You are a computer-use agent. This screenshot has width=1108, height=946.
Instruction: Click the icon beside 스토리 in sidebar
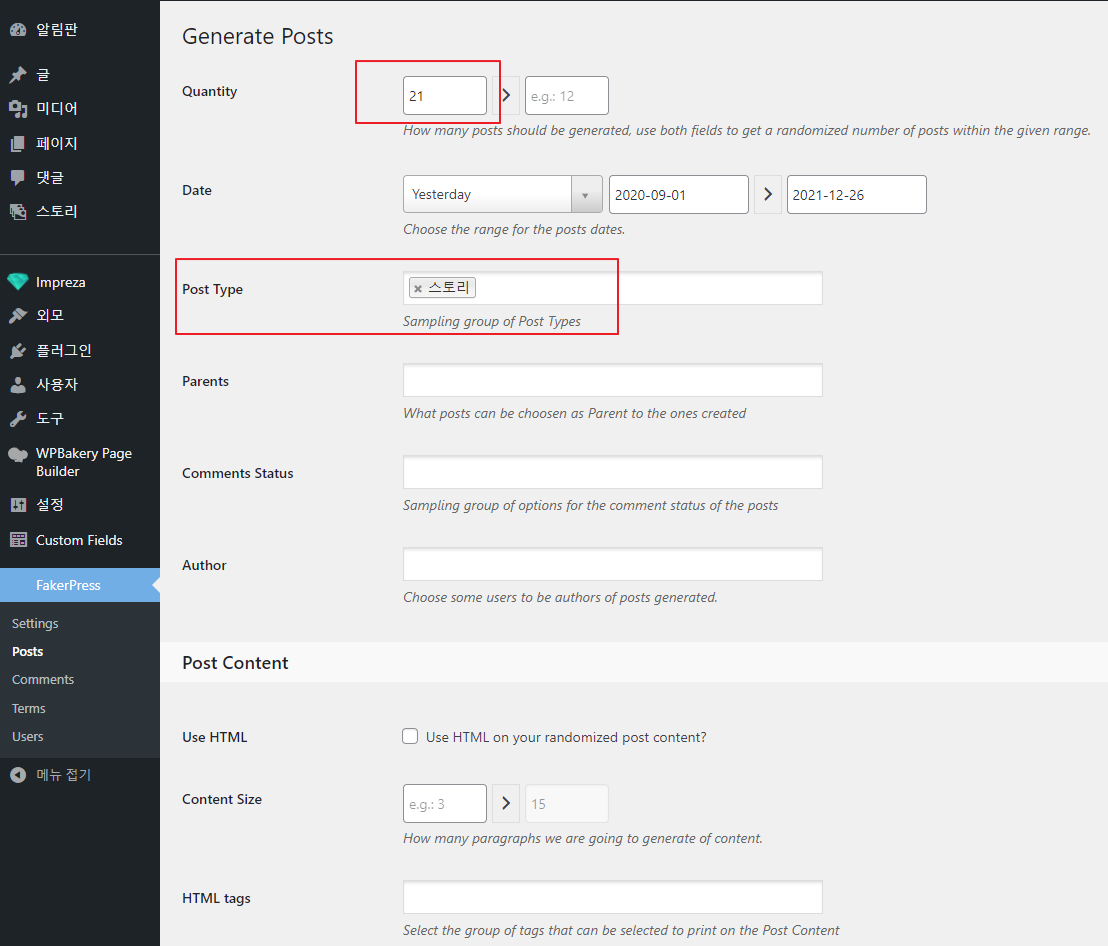coord(18,211)
